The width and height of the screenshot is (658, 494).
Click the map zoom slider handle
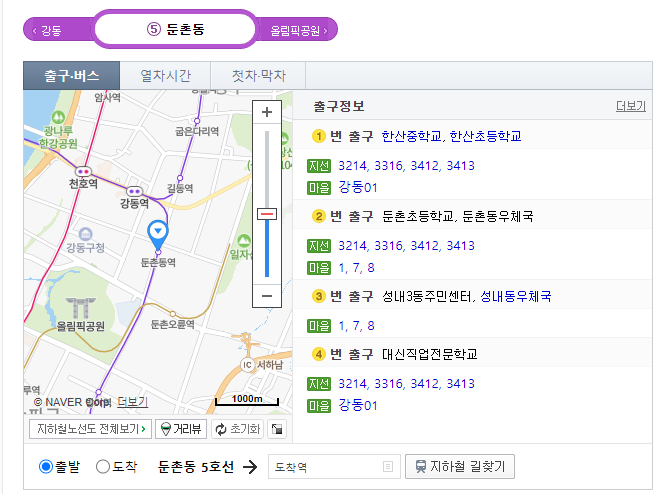coord(267,214)
